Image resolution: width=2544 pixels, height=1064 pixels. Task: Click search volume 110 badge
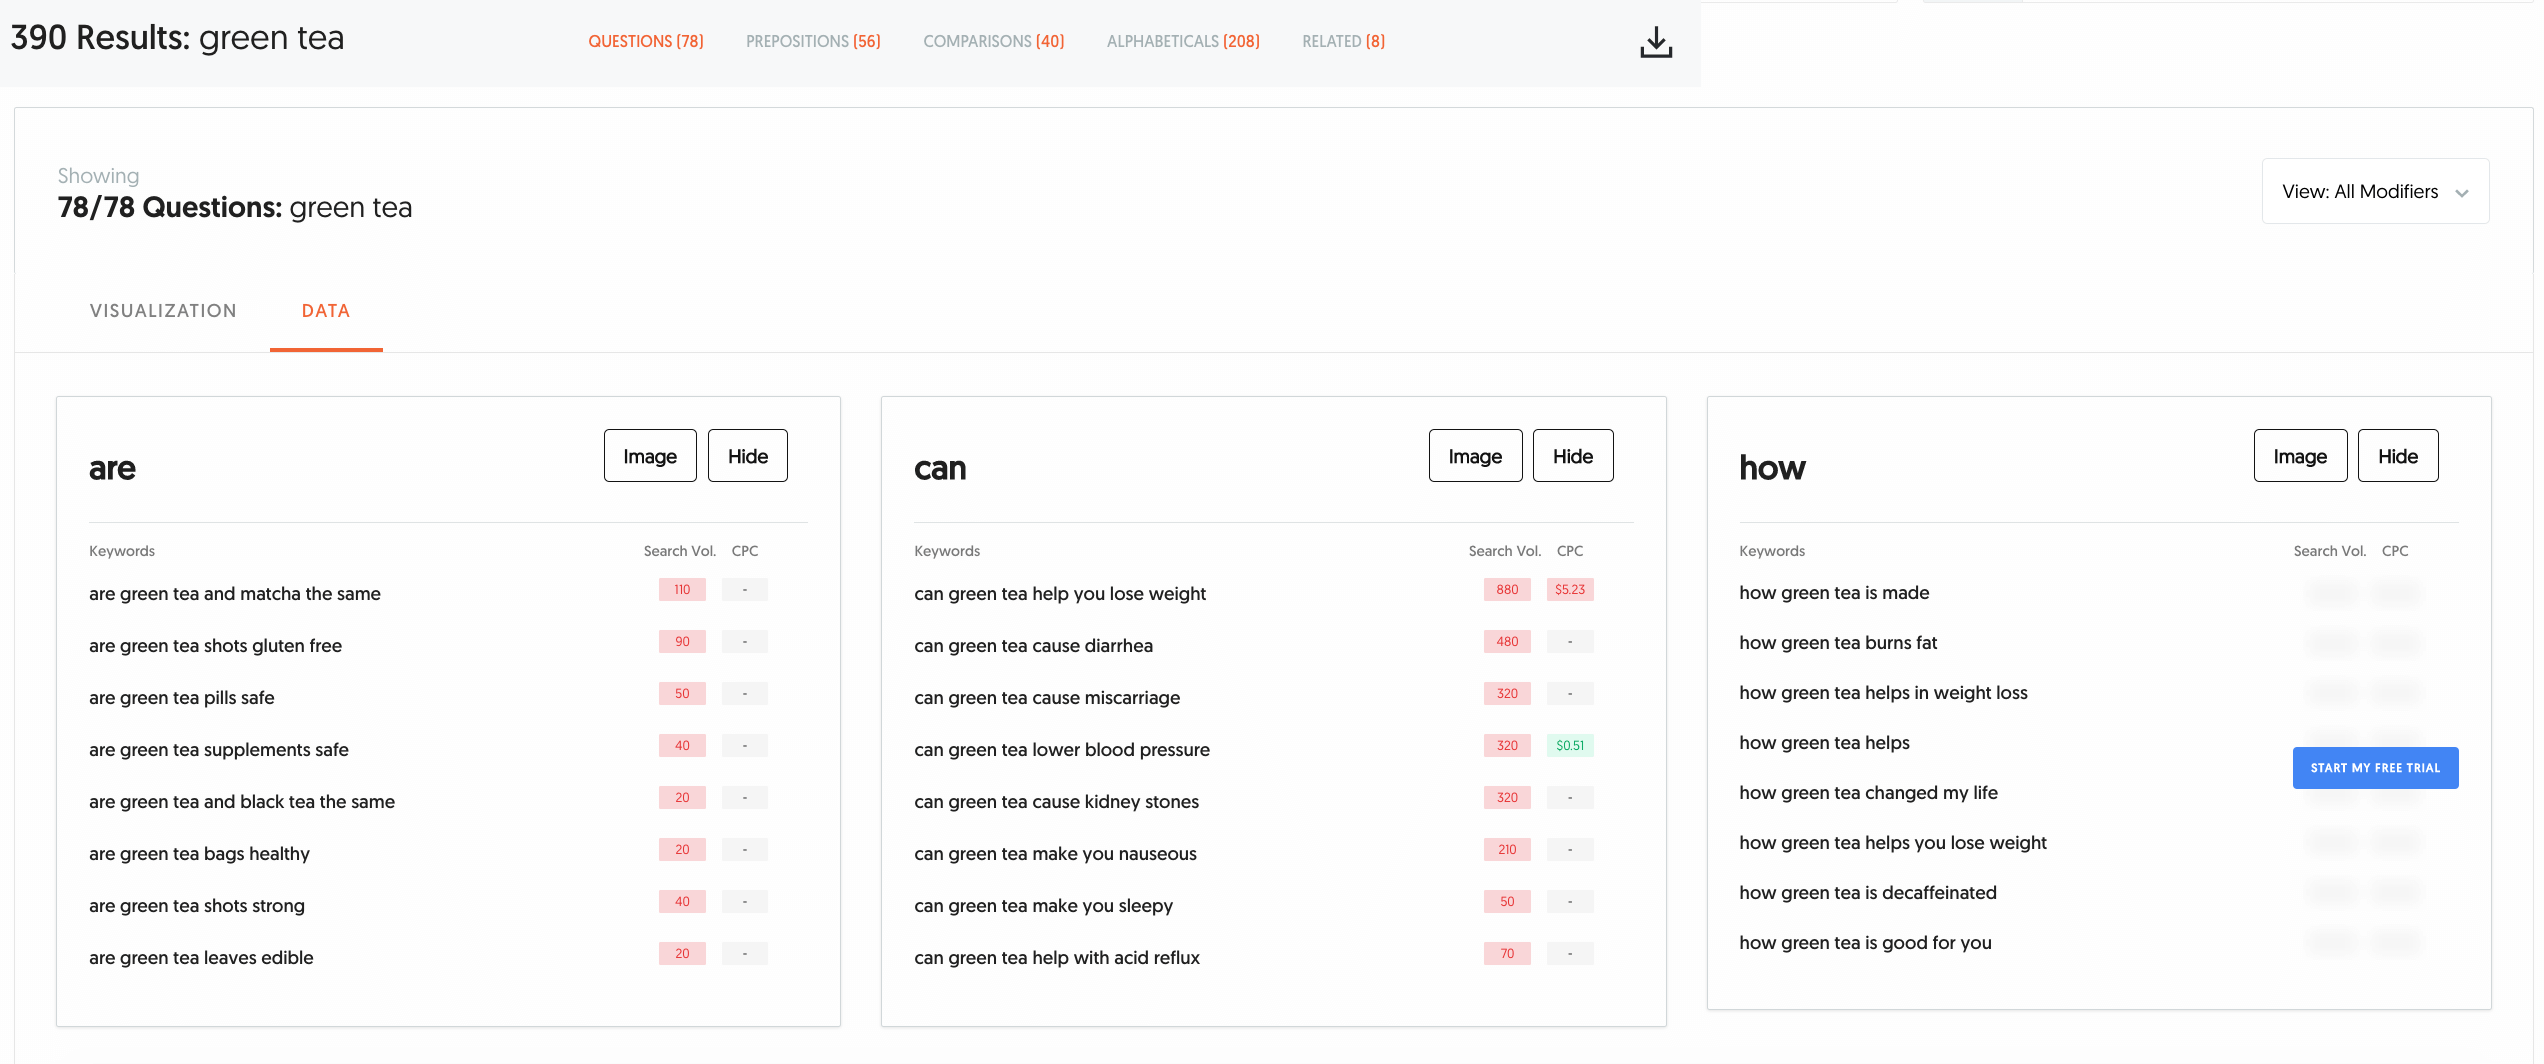682,590
